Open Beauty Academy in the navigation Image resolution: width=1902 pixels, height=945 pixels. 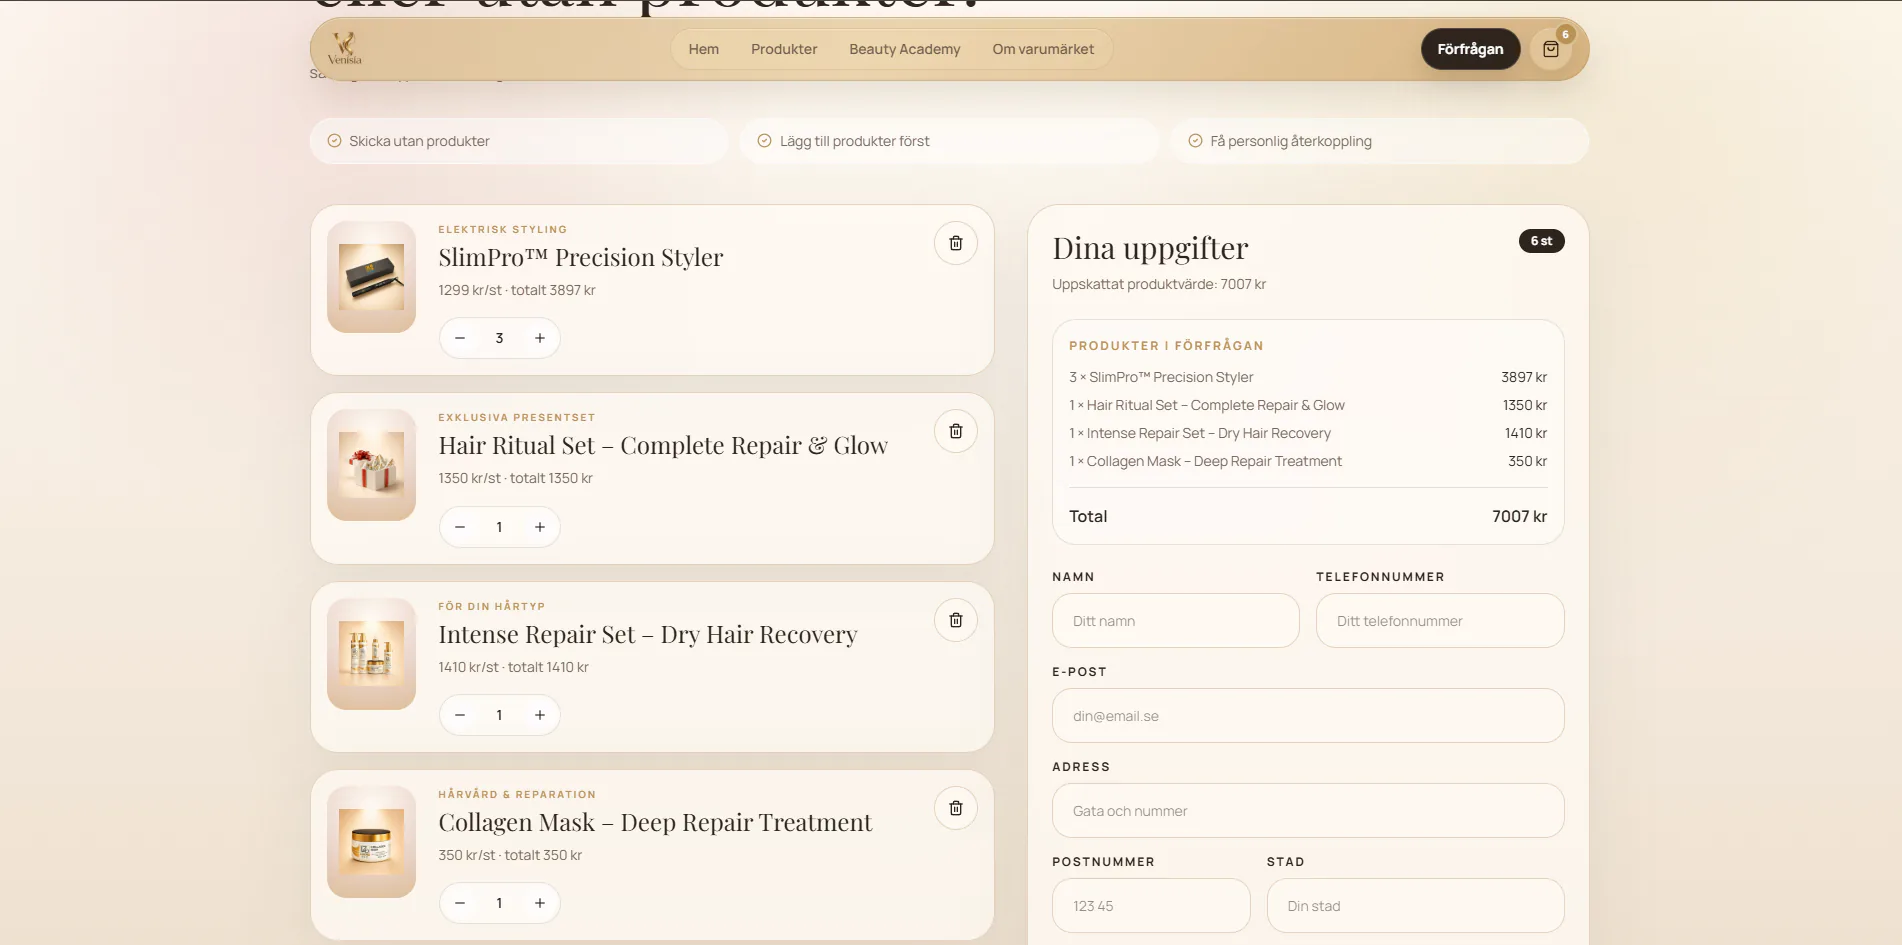click(905, 49)
